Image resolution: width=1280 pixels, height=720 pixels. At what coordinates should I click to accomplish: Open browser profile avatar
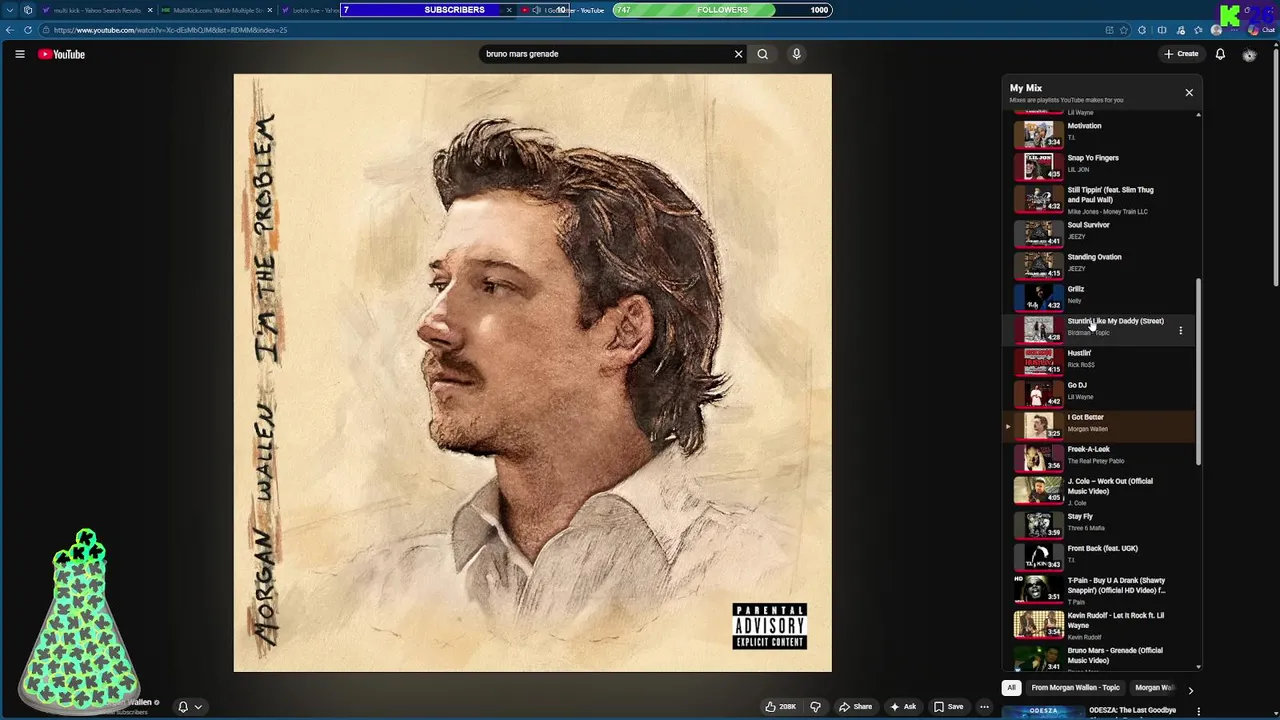1216,30
